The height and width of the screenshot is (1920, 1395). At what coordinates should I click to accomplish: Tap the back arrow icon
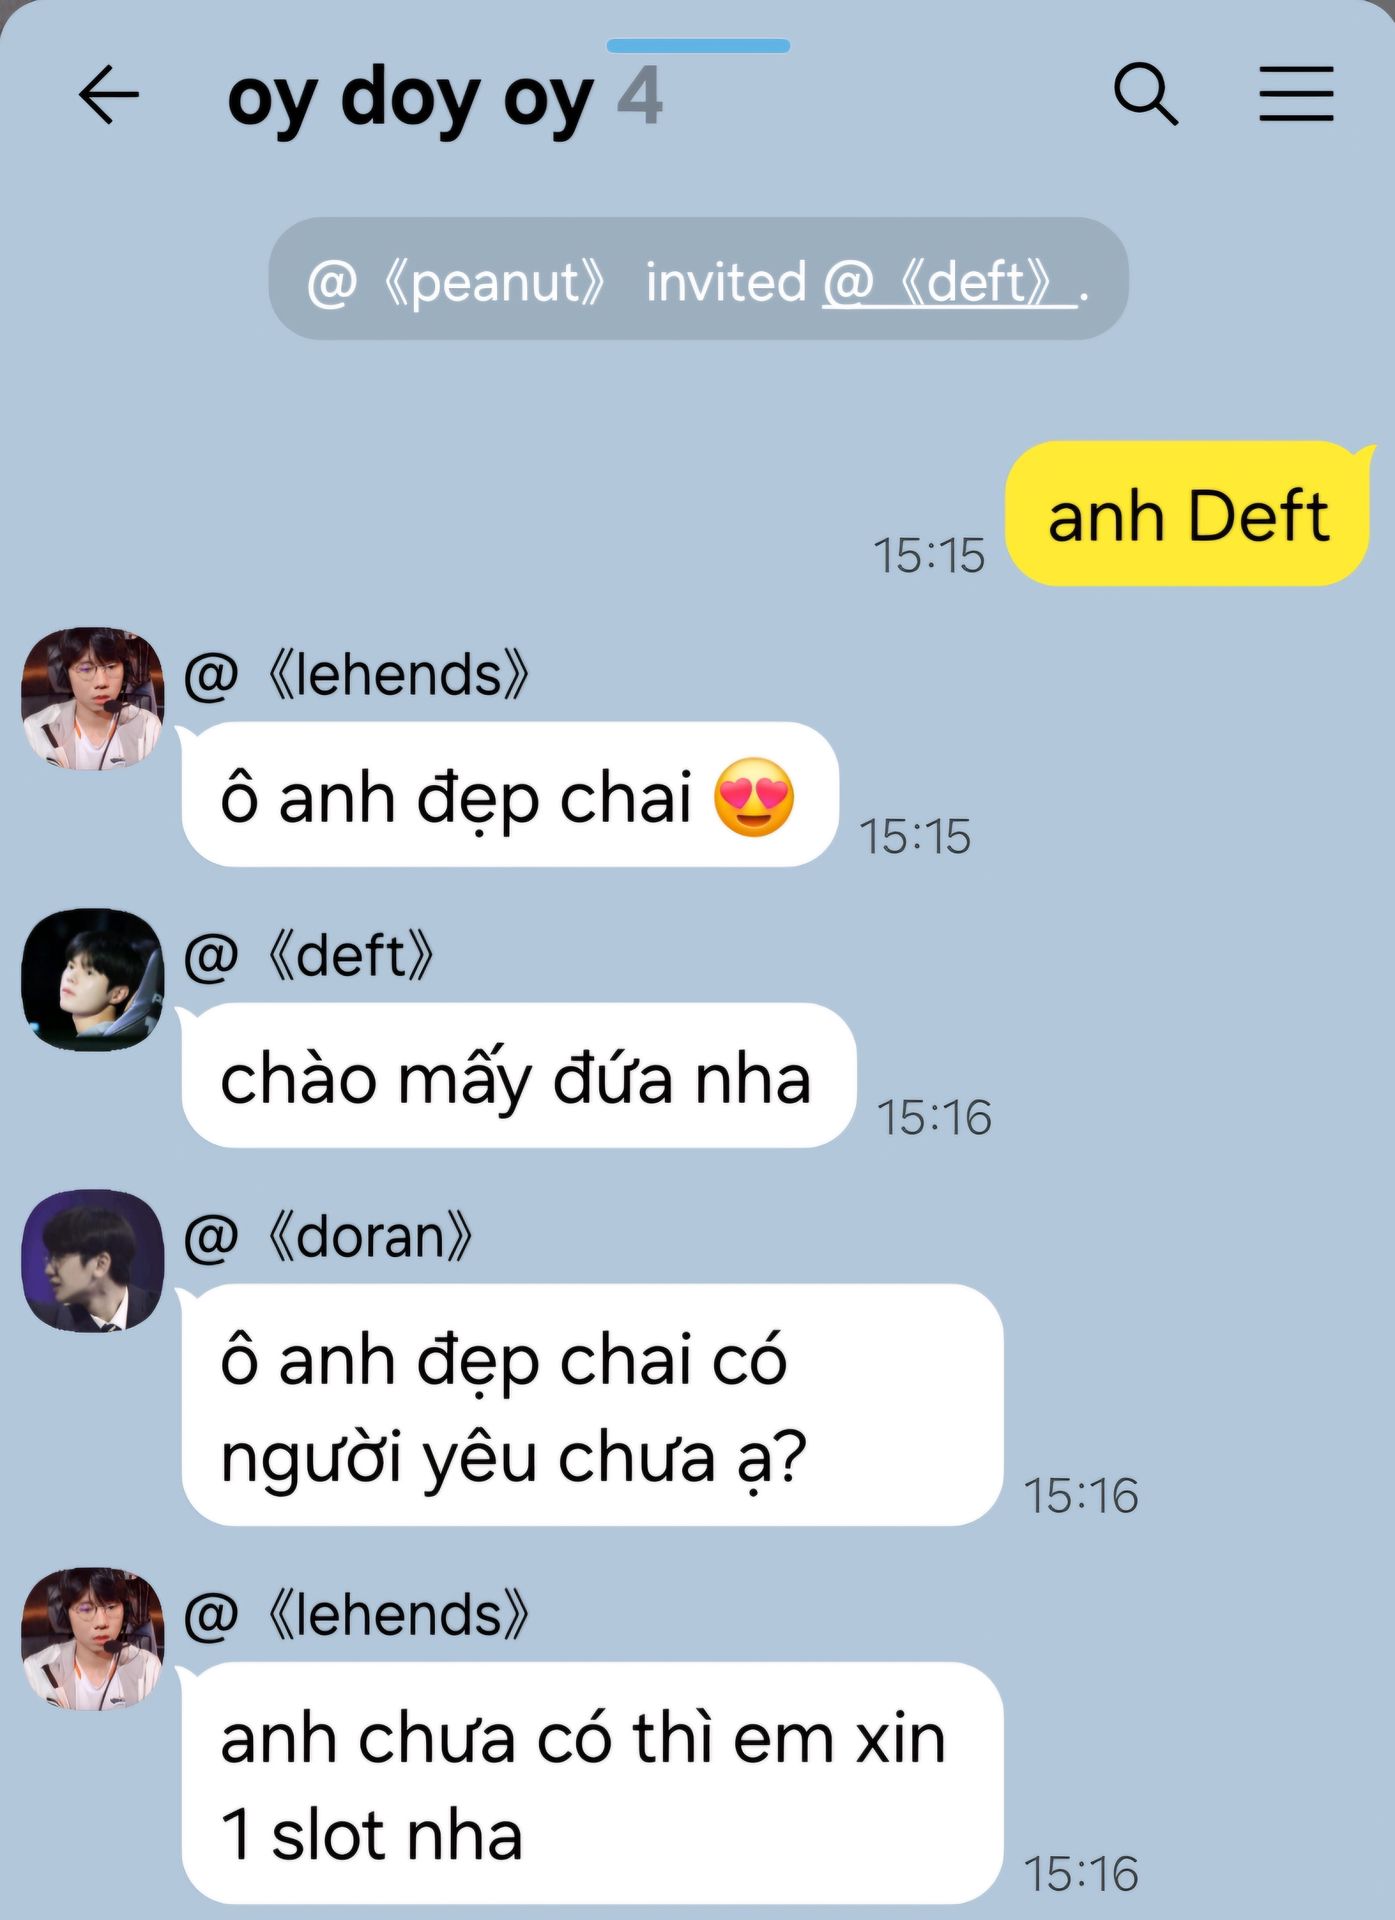click(108, 96)
